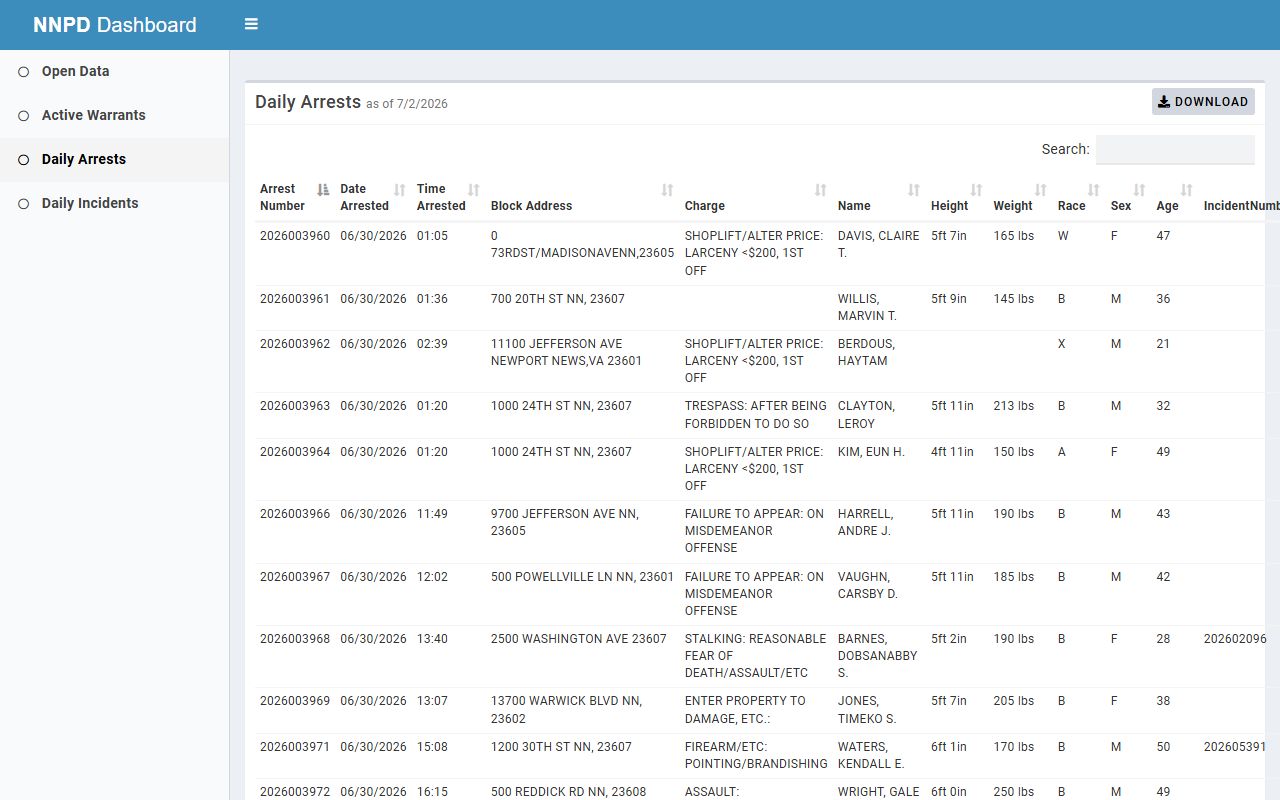Go to Active Warrants in sidebar

(114, 116)
